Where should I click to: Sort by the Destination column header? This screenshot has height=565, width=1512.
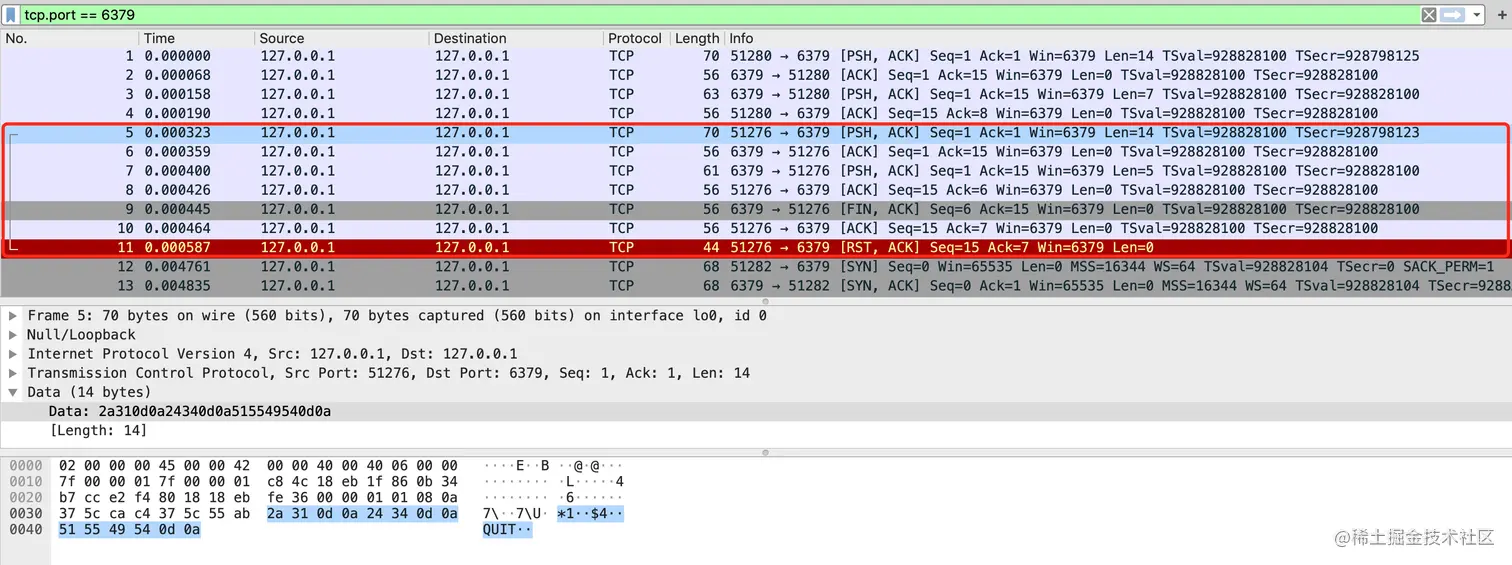517,38
